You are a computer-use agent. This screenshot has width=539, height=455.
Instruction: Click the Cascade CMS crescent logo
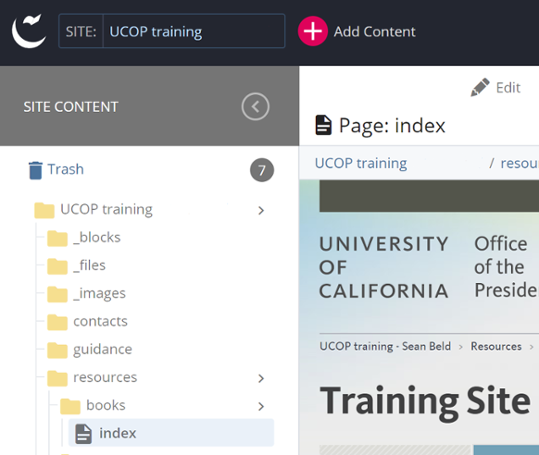click(29, 31)
